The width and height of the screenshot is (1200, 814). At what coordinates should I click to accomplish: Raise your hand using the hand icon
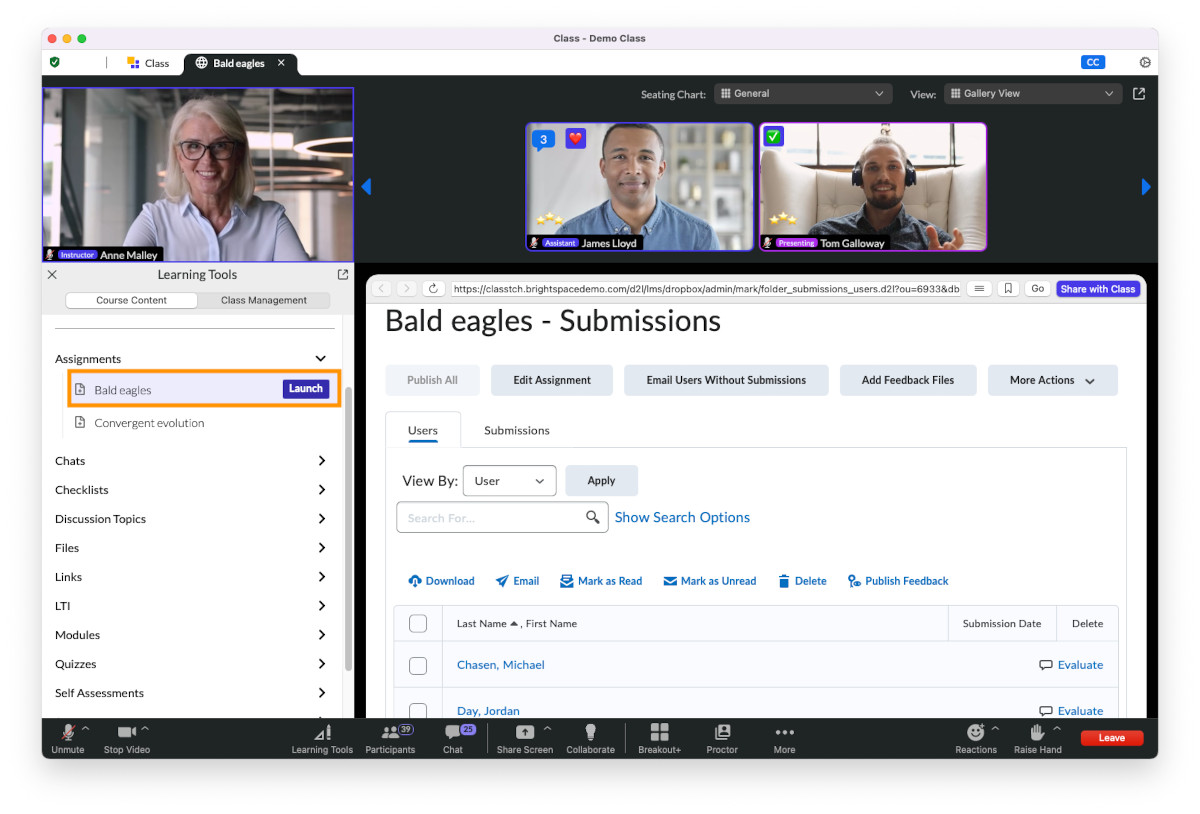point(1037,733)
